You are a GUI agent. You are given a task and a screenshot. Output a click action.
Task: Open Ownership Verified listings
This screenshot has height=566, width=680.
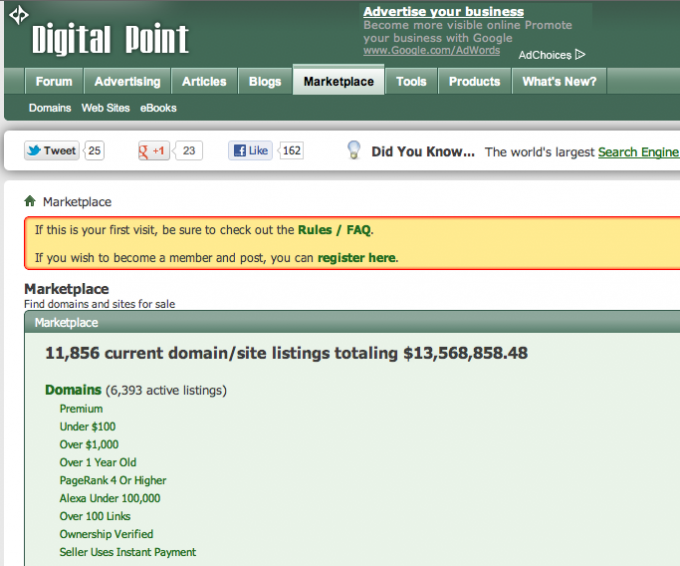[106, 534]
